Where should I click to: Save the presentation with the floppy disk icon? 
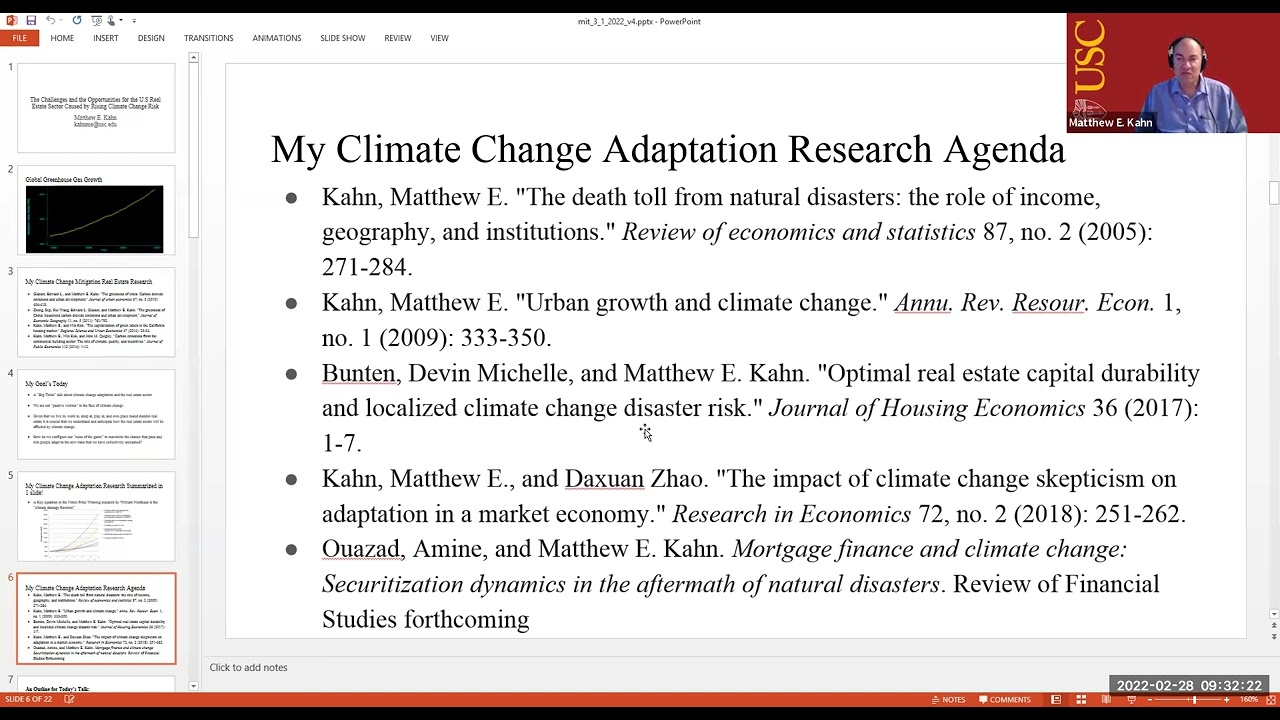click(31, 20)
